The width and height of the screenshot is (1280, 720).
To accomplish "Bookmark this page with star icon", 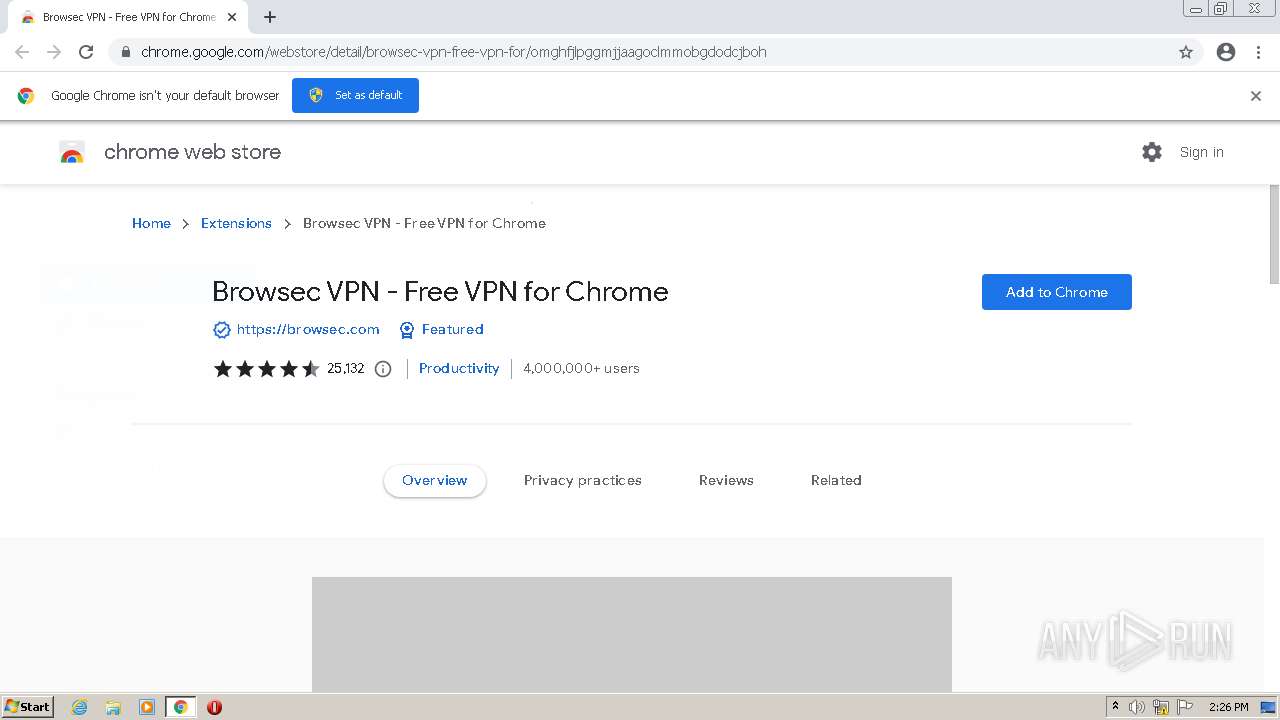I will tap(1186, 52).
